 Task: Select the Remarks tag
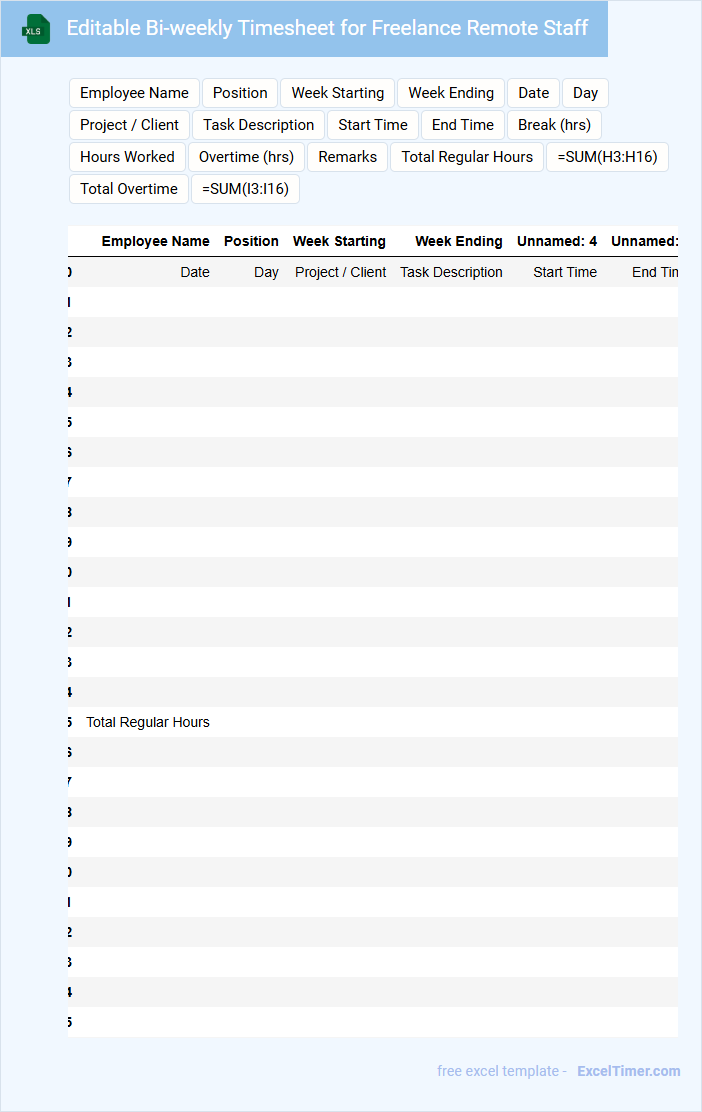[347, 157]
